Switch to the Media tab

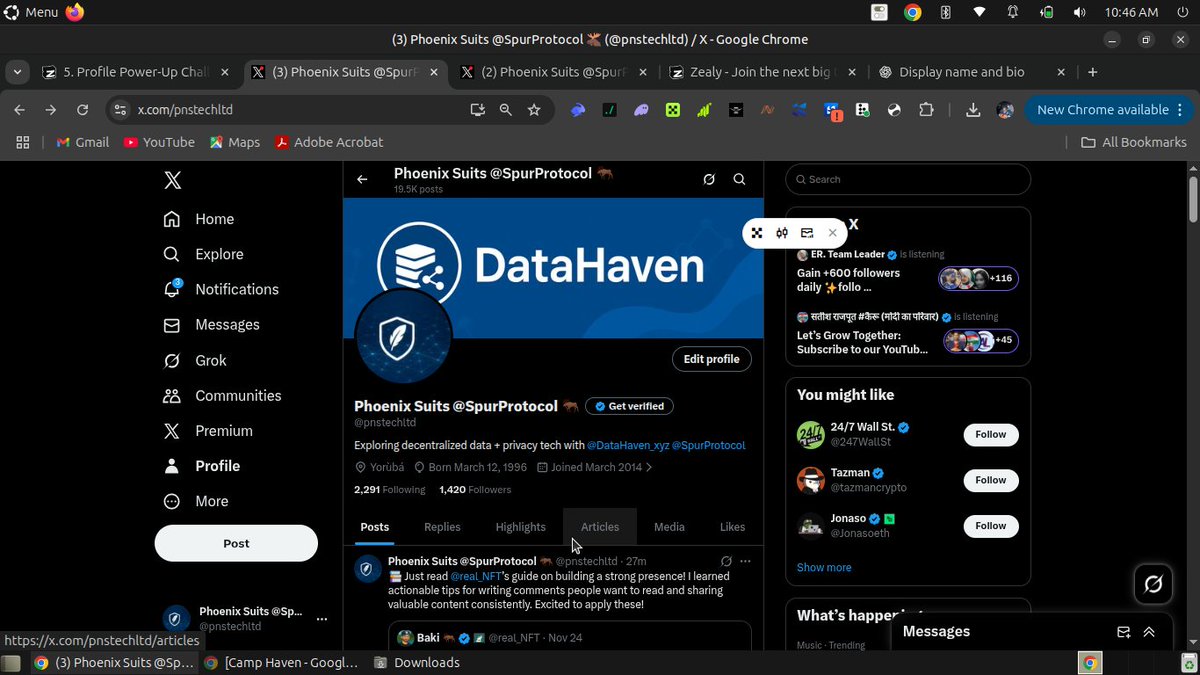669,527
